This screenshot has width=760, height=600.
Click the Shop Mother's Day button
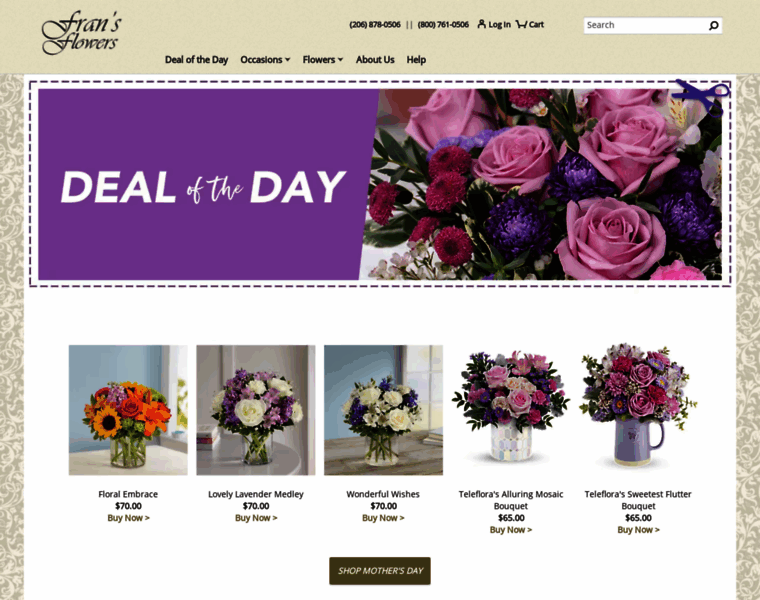pos(380,570)
